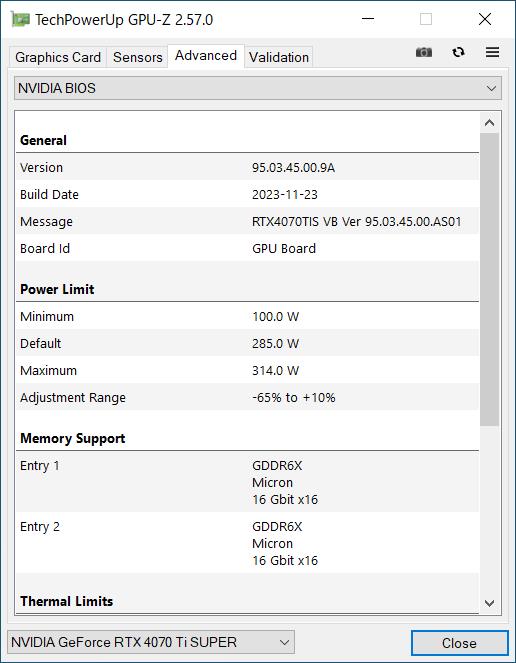Click the Adjustment Range row label
The image size is (516, 663).
[x=73, y=398]
